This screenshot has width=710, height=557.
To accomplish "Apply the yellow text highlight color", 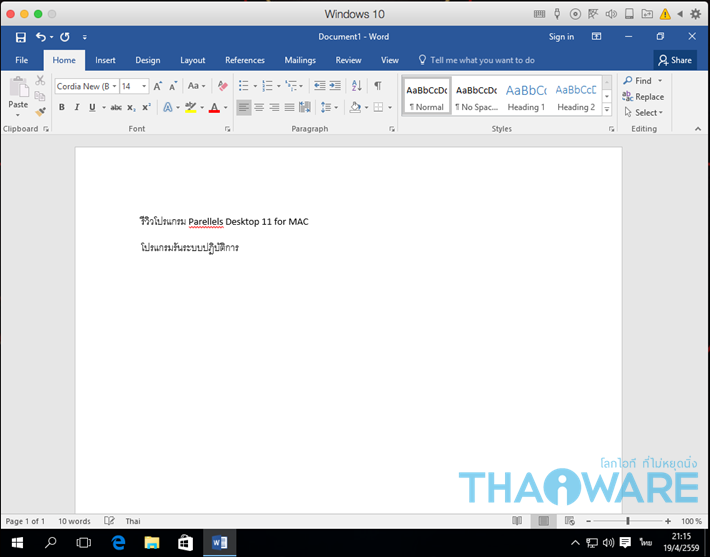I will pos(191,107).
